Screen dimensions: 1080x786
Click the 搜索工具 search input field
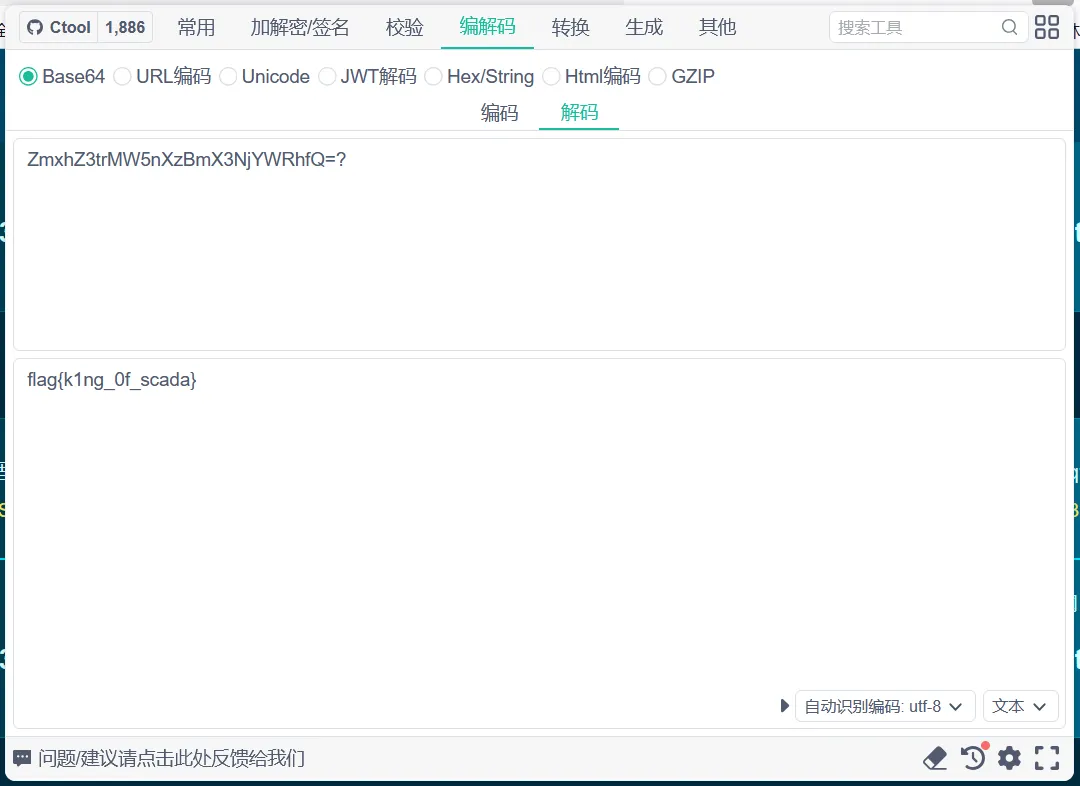point(915,27)
